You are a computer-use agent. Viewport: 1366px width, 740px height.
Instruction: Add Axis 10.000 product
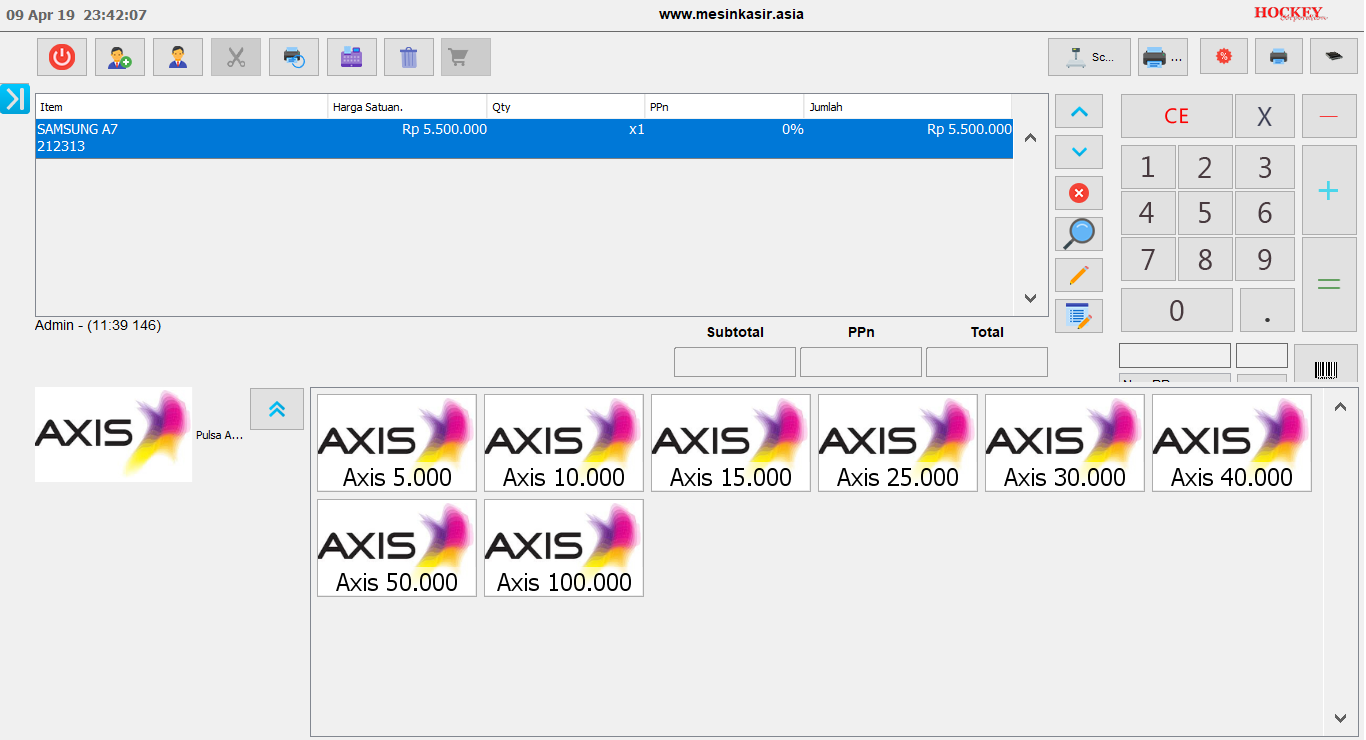click(x=564, y=443)
